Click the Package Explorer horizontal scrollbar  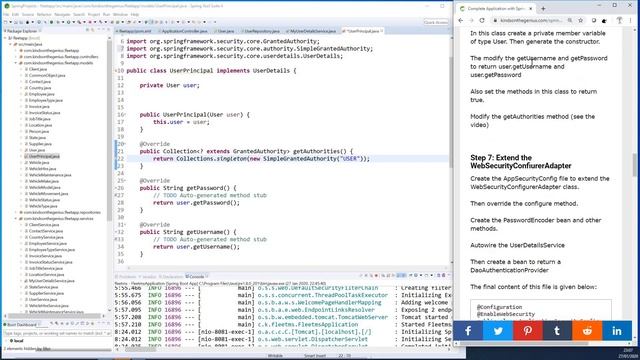(x=54, y=316)
